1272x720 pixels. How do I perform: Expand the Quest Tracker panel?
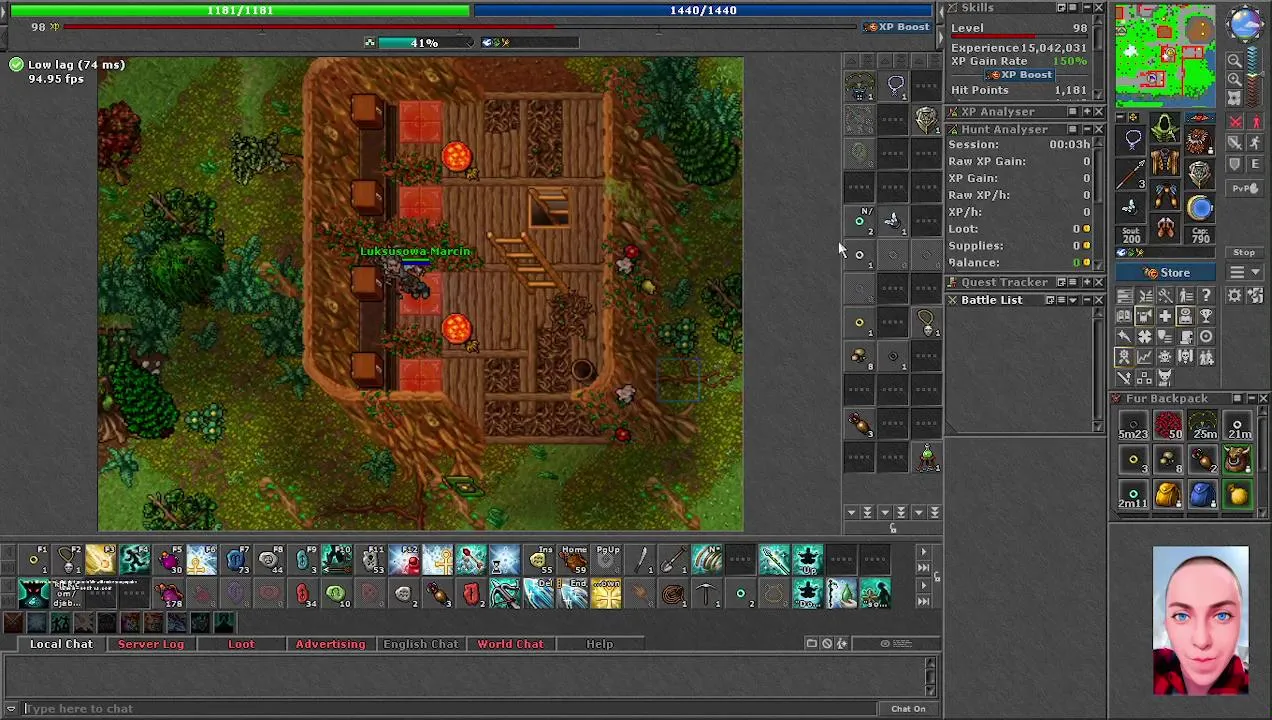click(x=1085, y=283)
